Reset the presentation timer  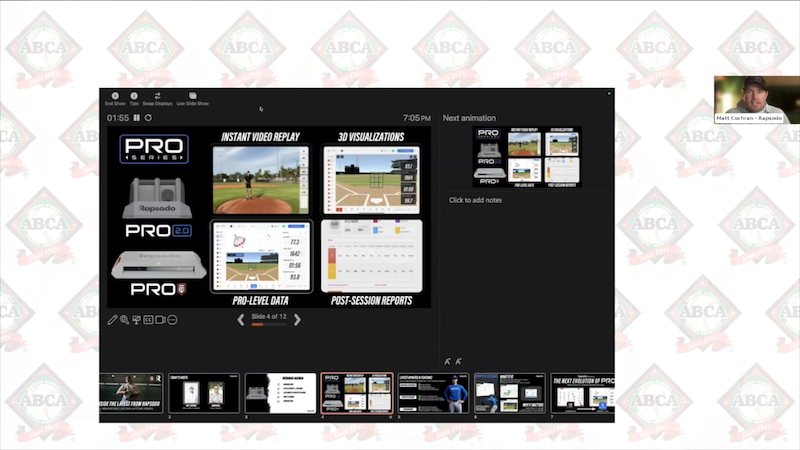148,118
